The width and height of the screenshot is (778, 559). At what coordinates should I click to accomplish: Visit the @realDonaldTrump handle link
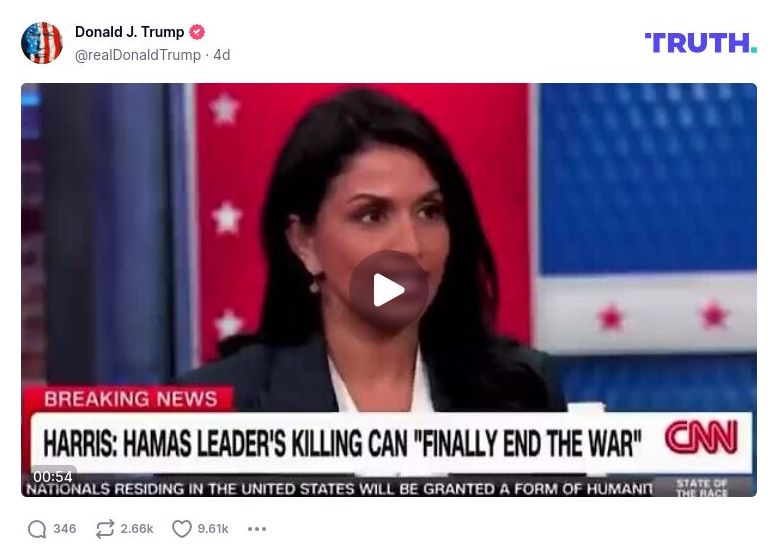pos(138,55)
